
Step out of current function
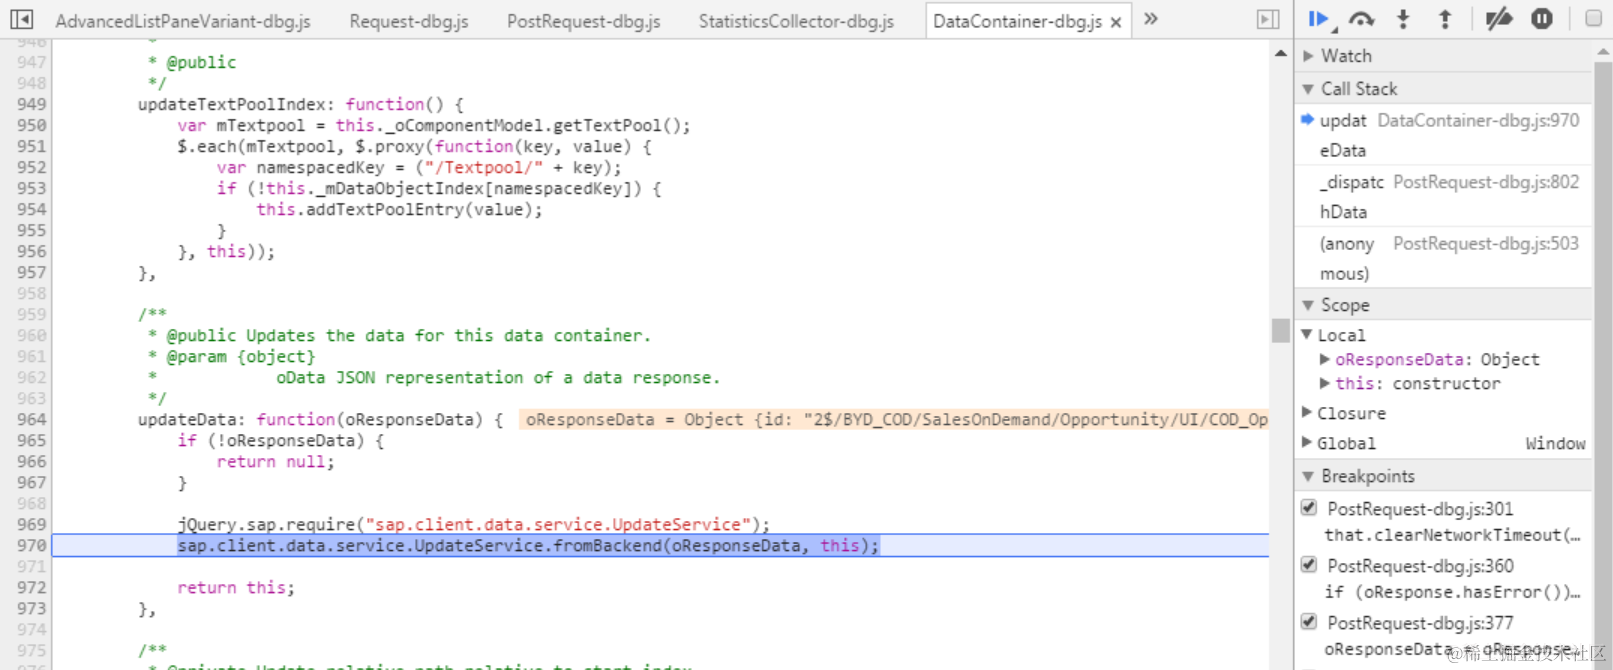coord(1445,19)
